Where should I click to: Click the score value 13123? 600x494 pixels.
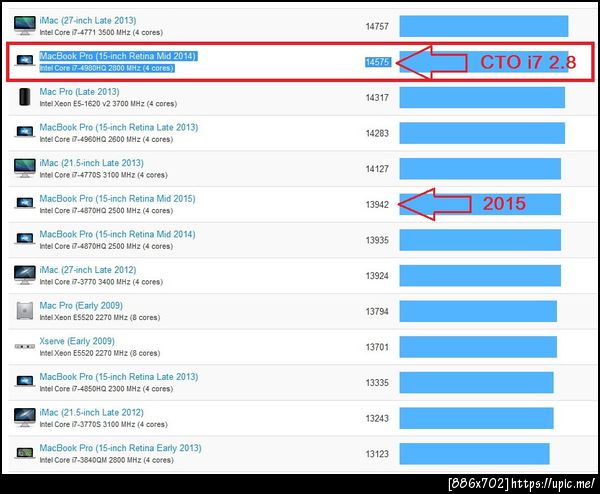pos(377,454)
